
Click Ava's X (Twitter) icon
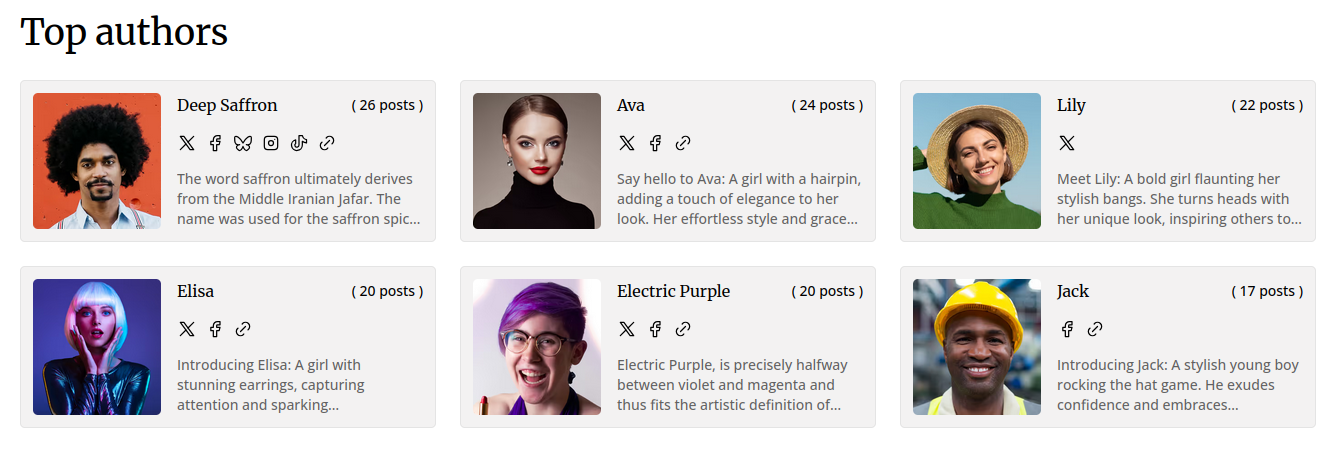pyautogui.click(x=626, y=143)
